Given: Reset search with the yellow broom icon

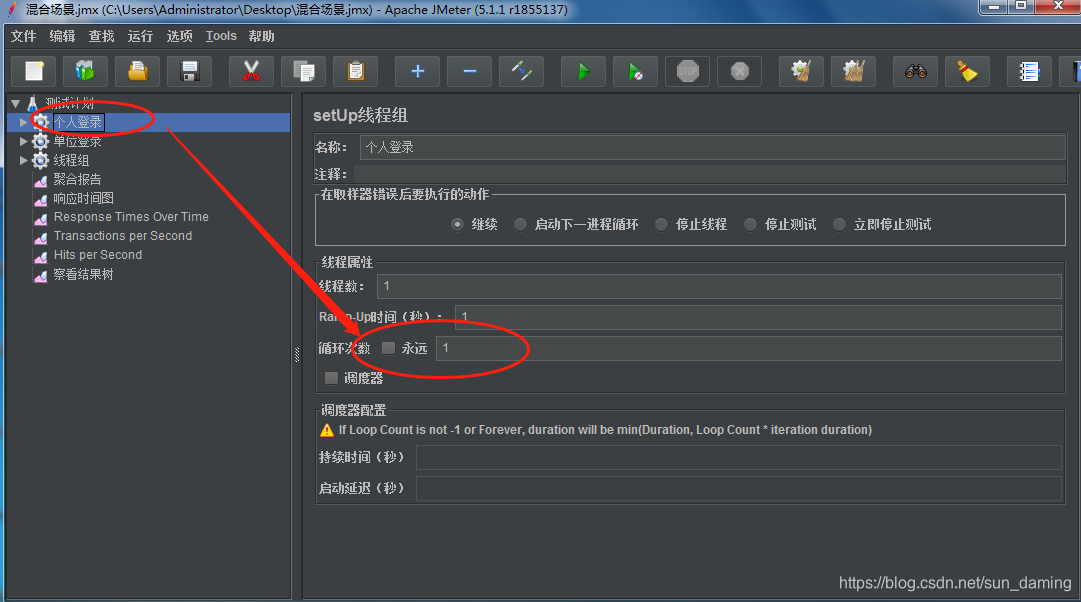Looking at the screenshot, I should pyautogui.click(x=967, y=71).
